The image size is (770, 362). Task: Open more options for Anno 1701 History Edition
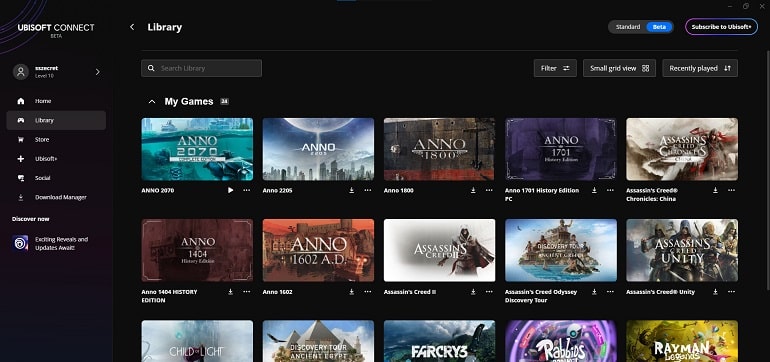pos(610,190)
